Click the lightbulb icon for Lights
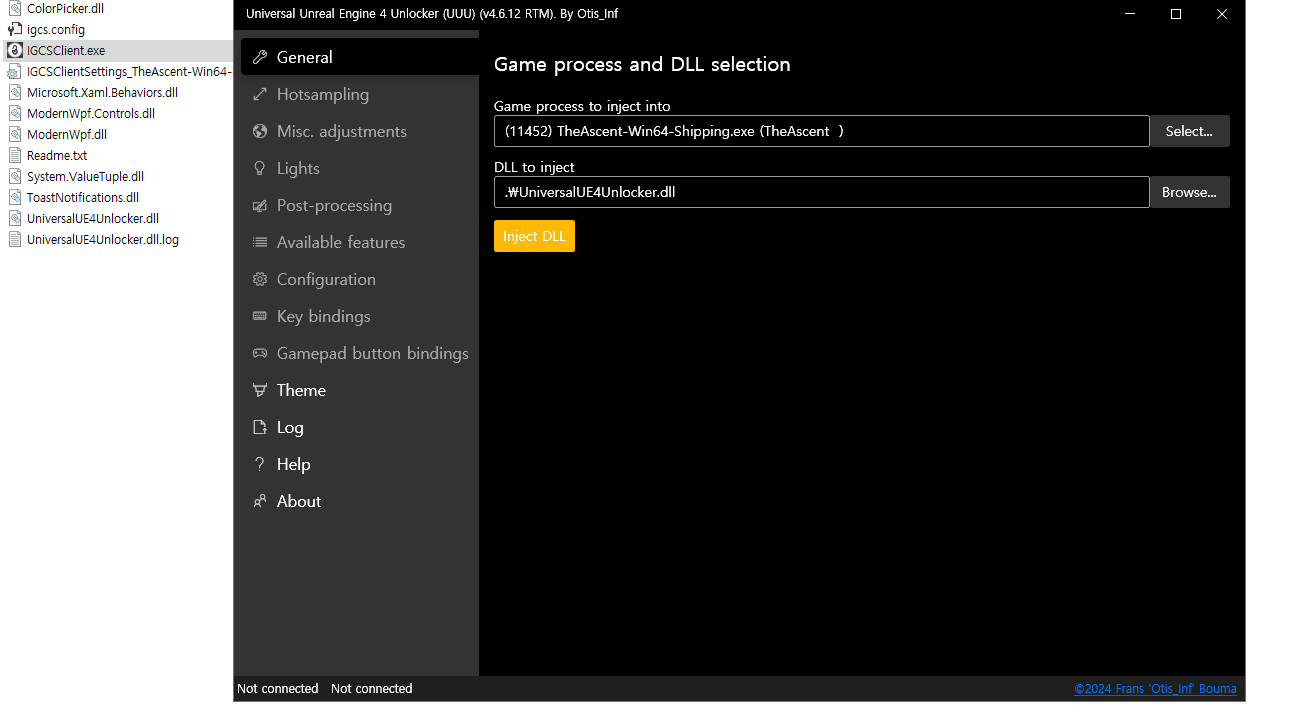1293x722 pixels. tap(260, 168)
